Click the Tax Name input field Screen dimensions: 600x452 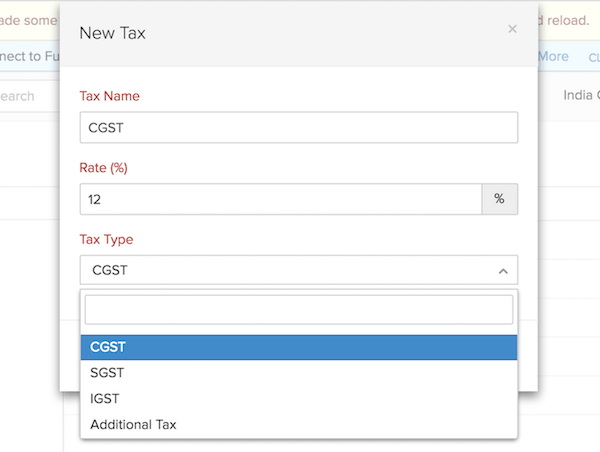point(298,128)
